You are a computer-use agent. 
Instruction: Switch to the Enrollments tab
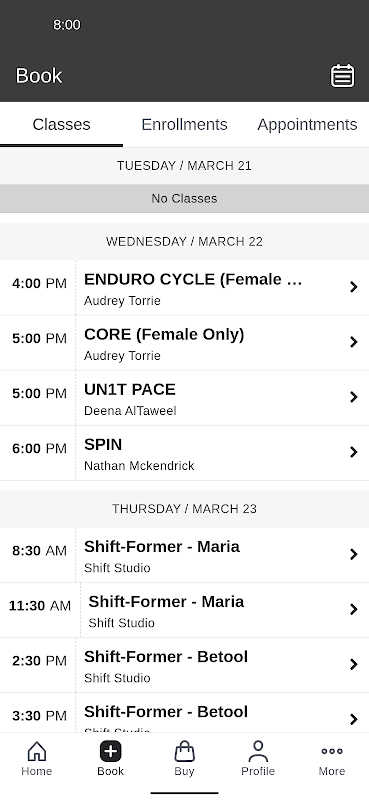(184, 124)
